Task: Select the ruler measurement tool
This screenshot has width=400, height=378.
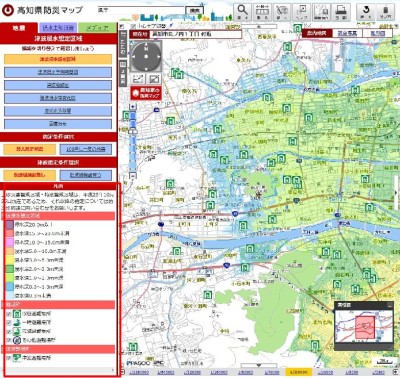Action: click(262, 12)
